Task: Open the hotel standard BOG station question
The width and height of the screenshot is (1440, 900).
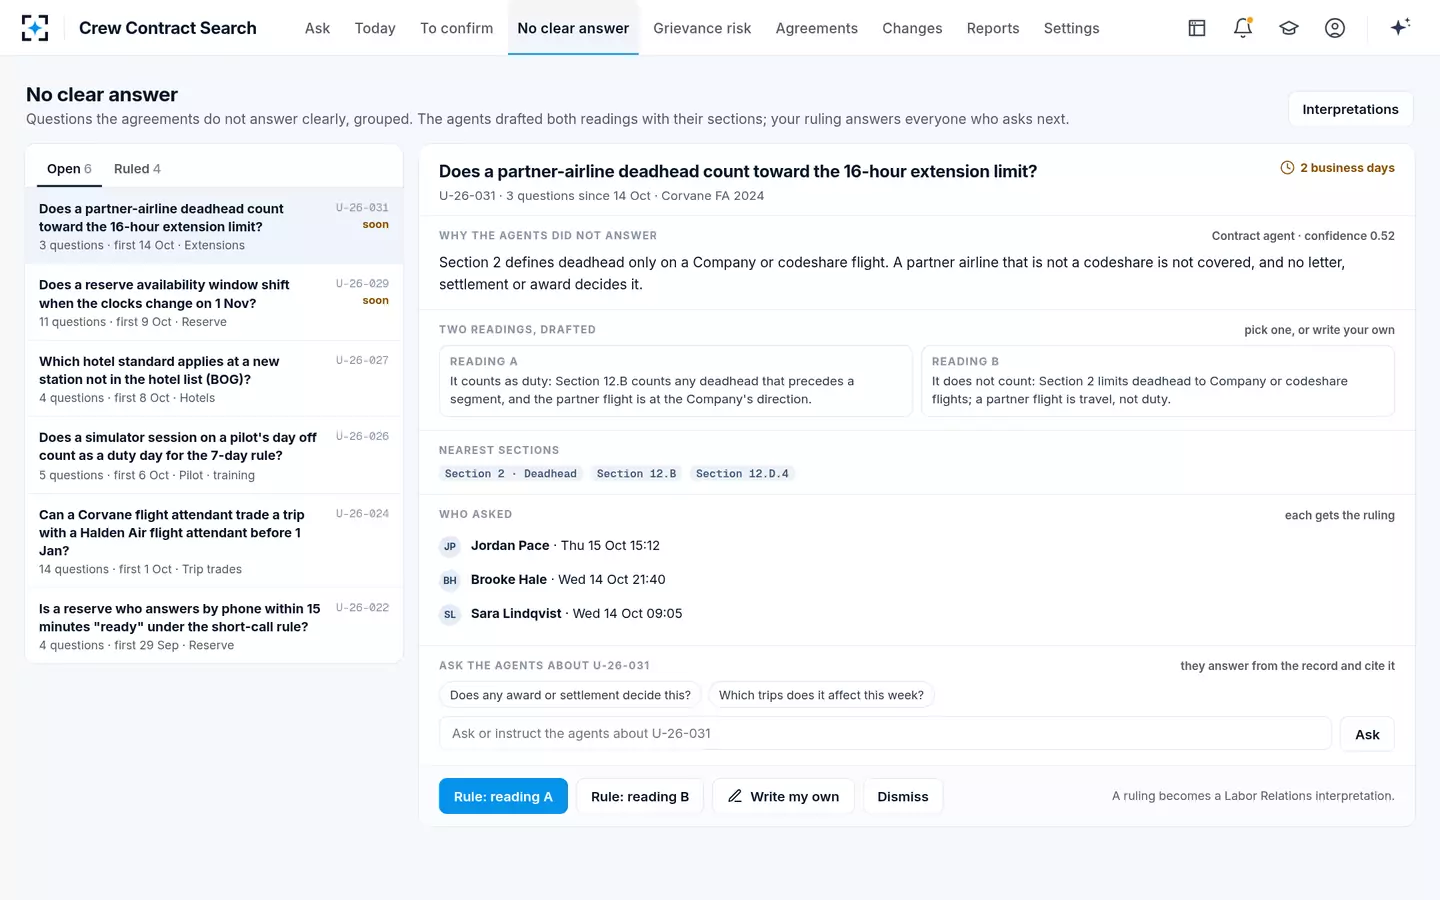Action: [214, 379]
